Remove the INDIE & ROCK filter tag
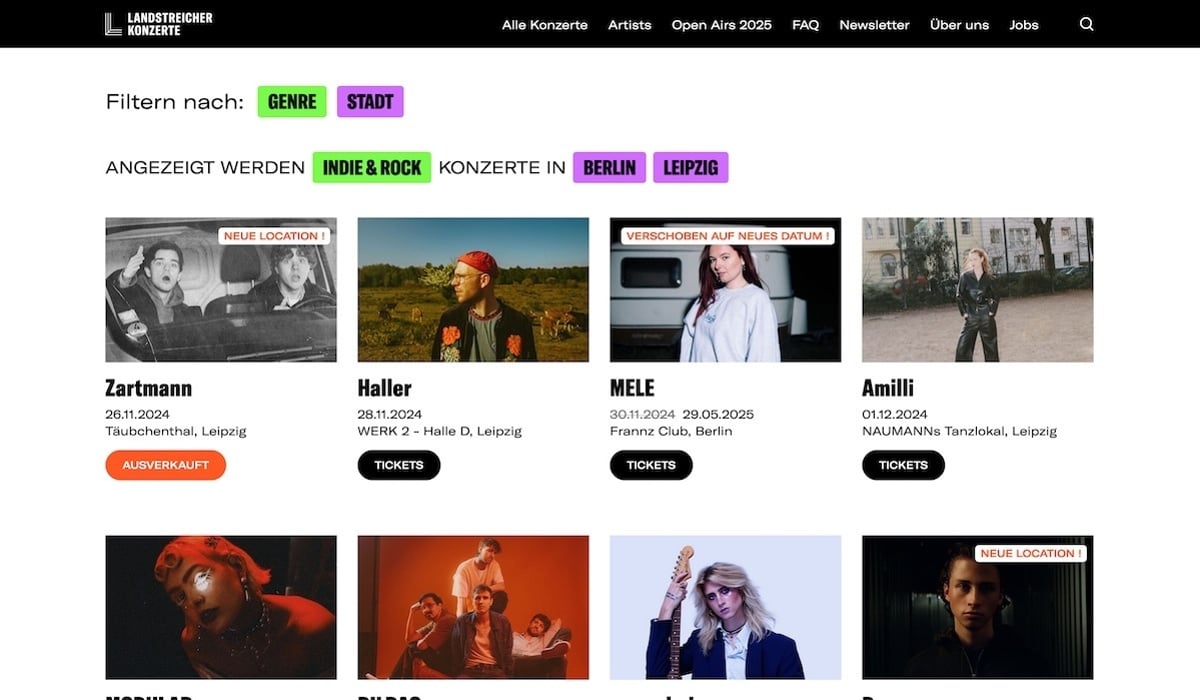Viewport: 1200px width, 700px height. click(x=372, y=167)
